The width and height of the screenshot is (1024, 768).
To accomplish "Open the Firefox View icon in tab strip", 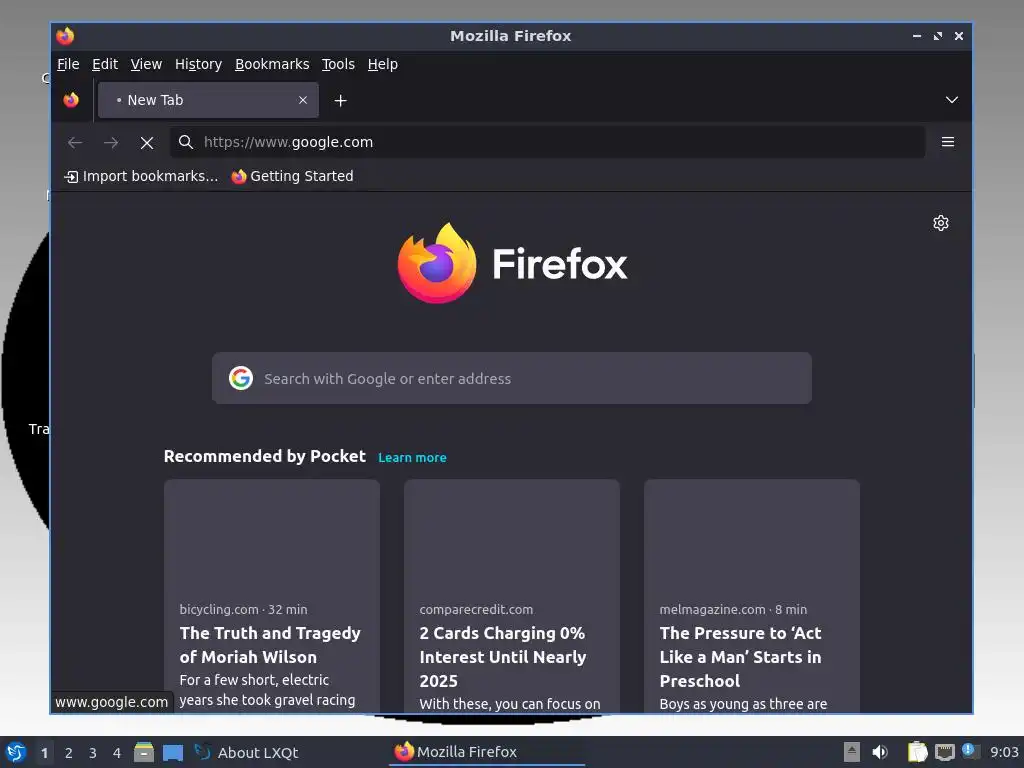I will point(71,100).
